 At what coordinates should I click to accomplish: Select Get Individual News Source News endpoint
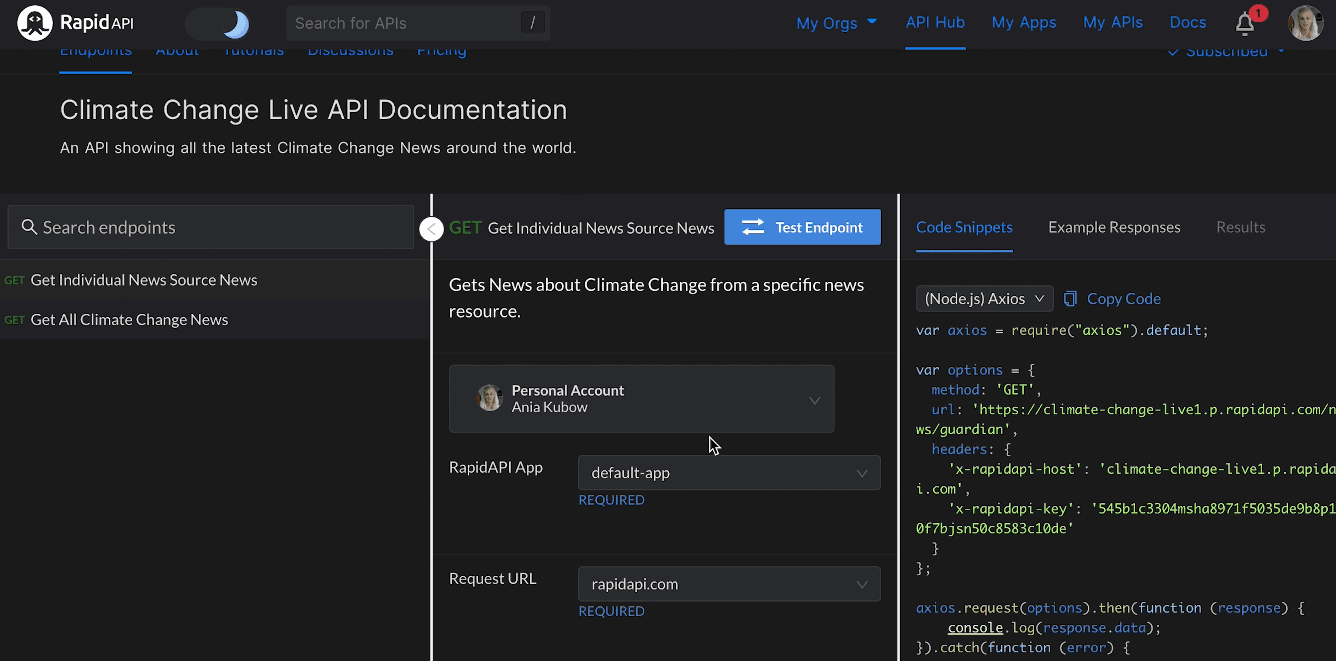tap(215, 280)
